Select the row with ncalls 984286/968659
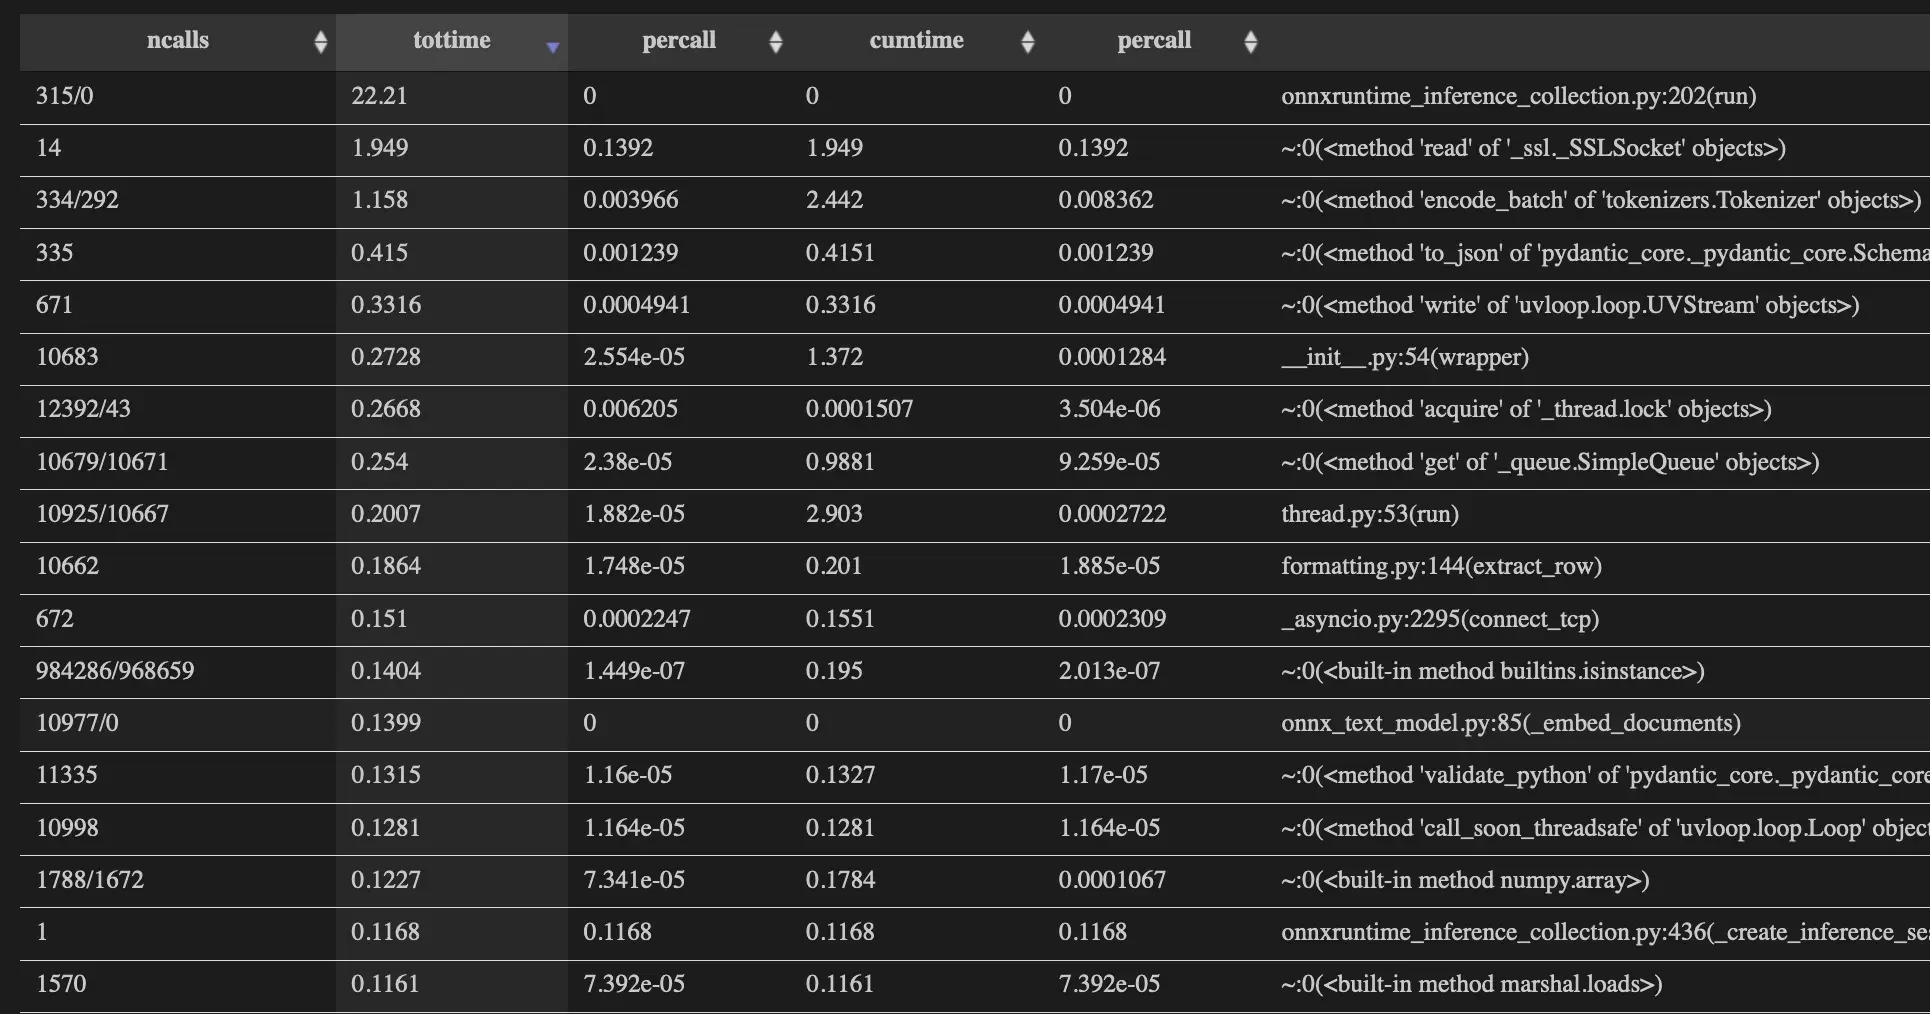The height and width of the screenshot is (1014, 1930). [x=114, y=671]
